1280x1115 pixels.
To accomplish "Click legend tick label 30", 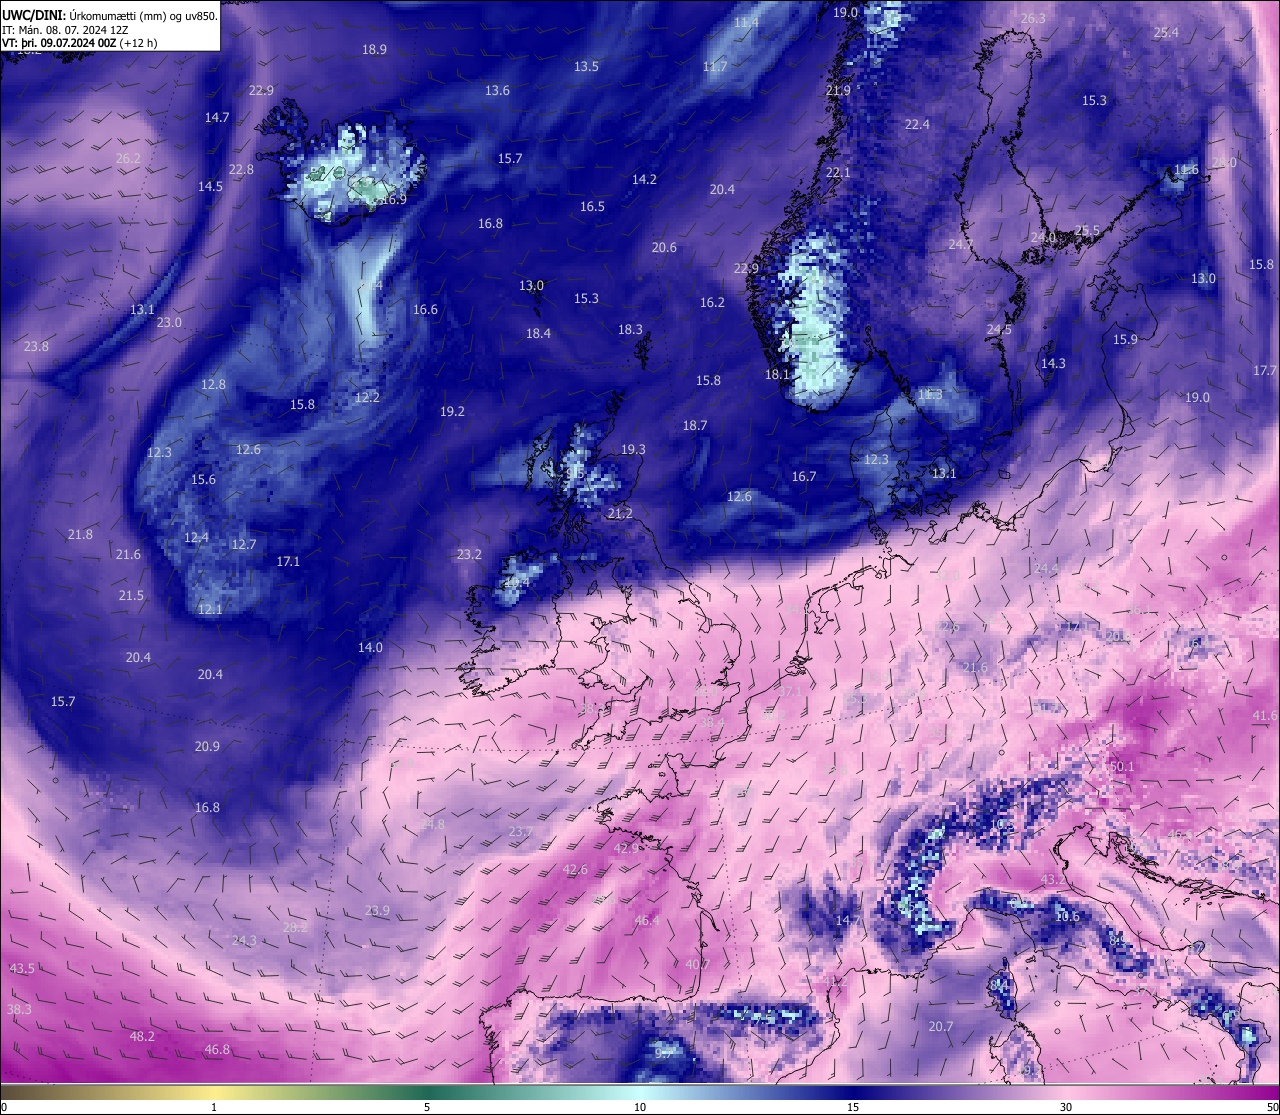I will click(x=1066, y=1107).
